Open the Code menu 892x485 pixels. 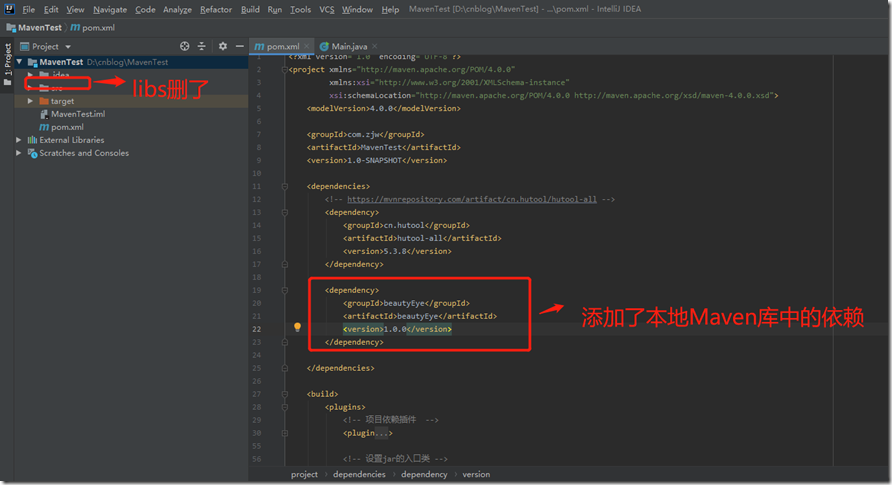145,9
